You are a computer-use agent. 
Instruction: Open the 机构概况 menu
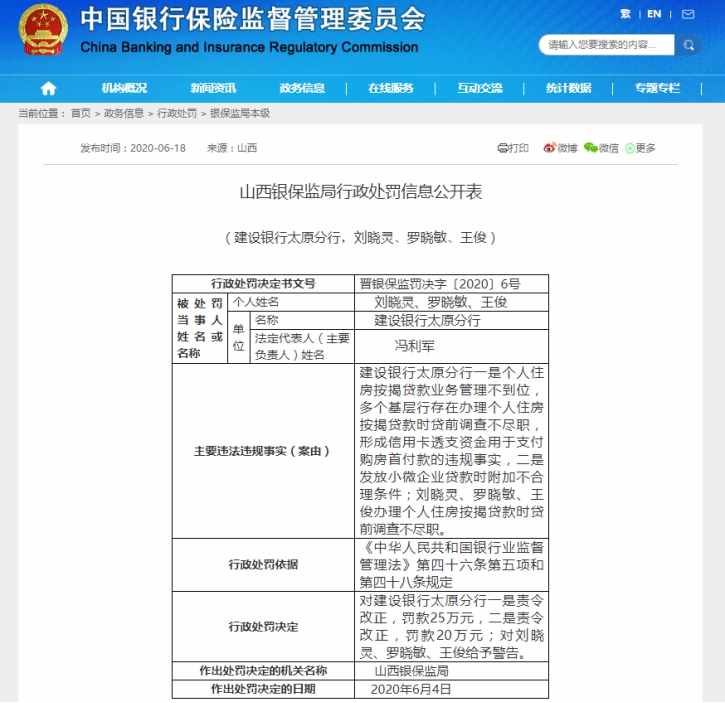click(124, 88)
